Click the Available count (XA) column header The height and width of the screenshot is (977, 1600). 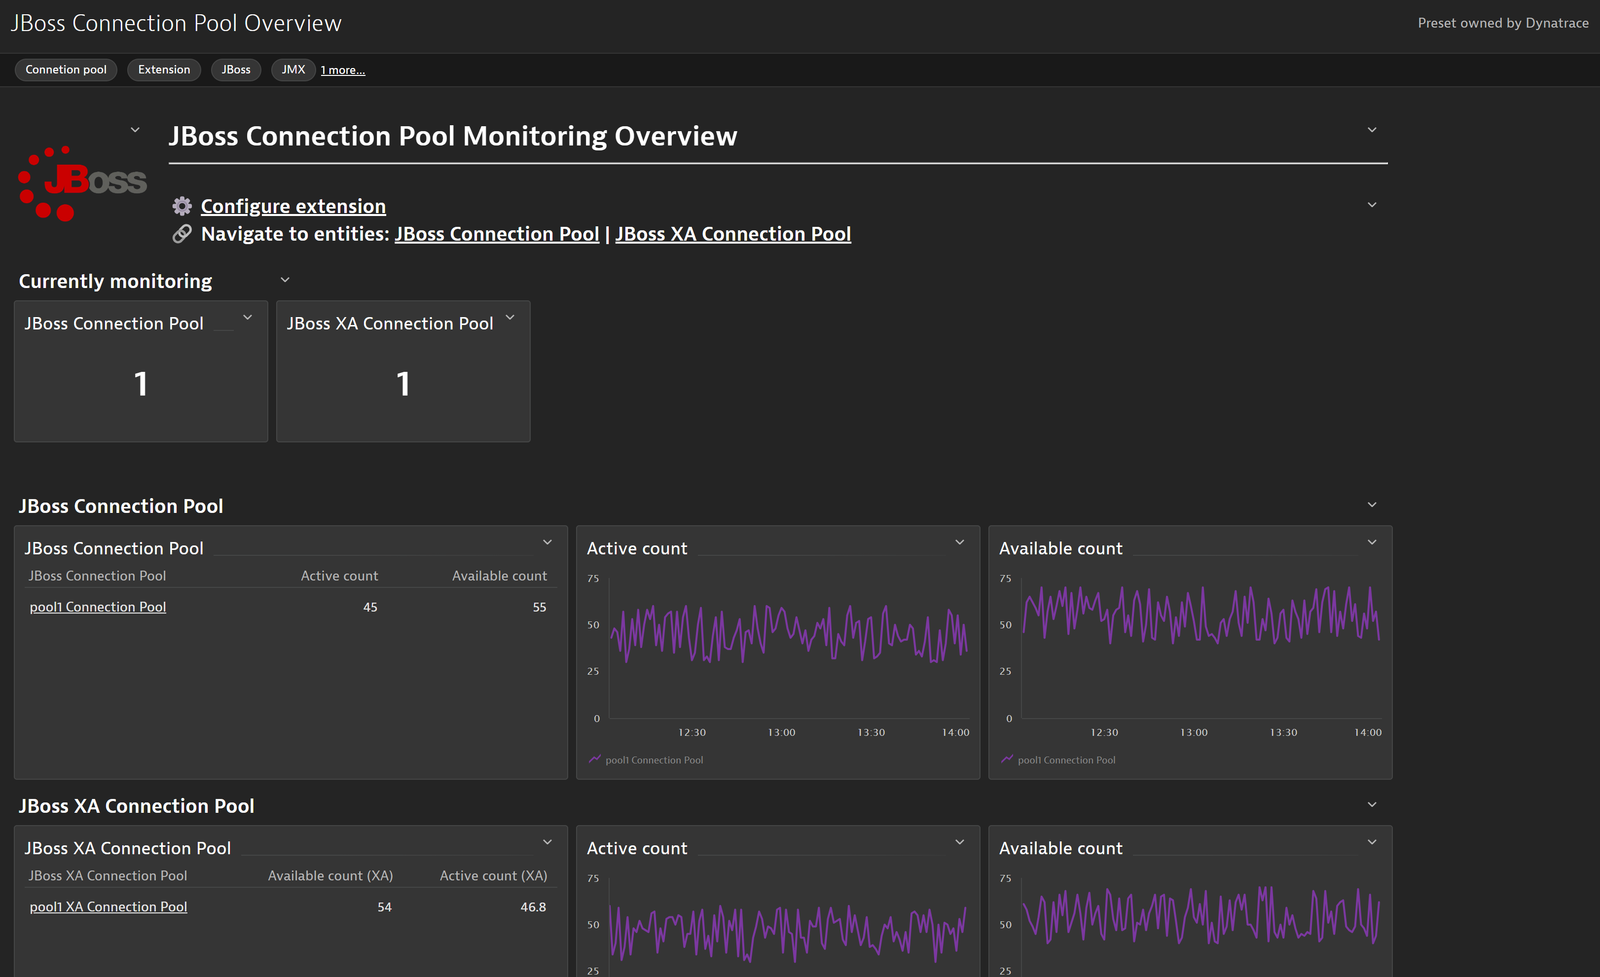click(x=330, y=876)
